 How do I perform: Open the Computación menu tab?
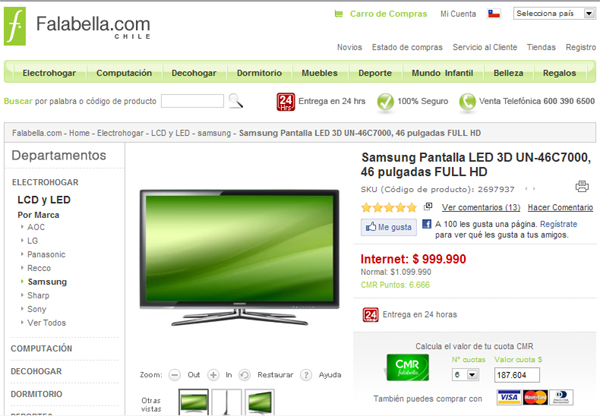pos(124,73)
